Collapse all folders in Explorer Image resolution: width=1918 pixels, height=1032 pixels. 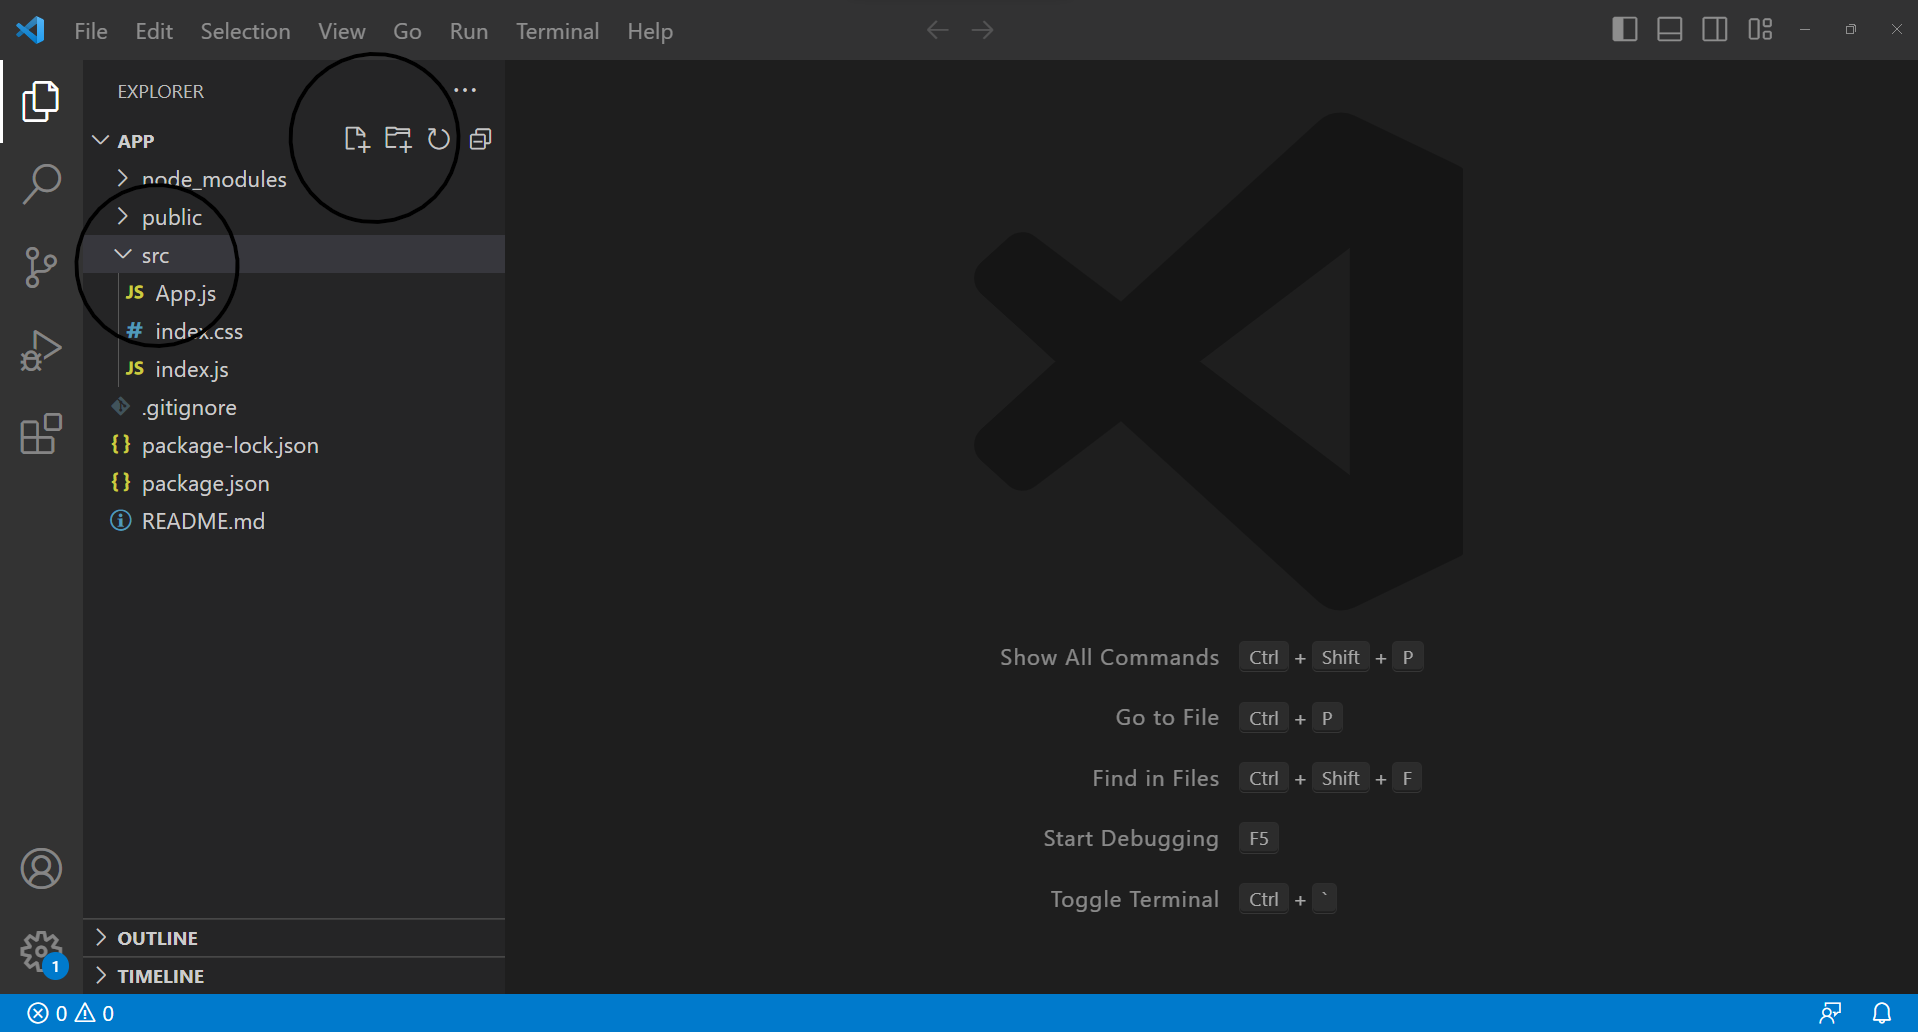click(481, 139)
